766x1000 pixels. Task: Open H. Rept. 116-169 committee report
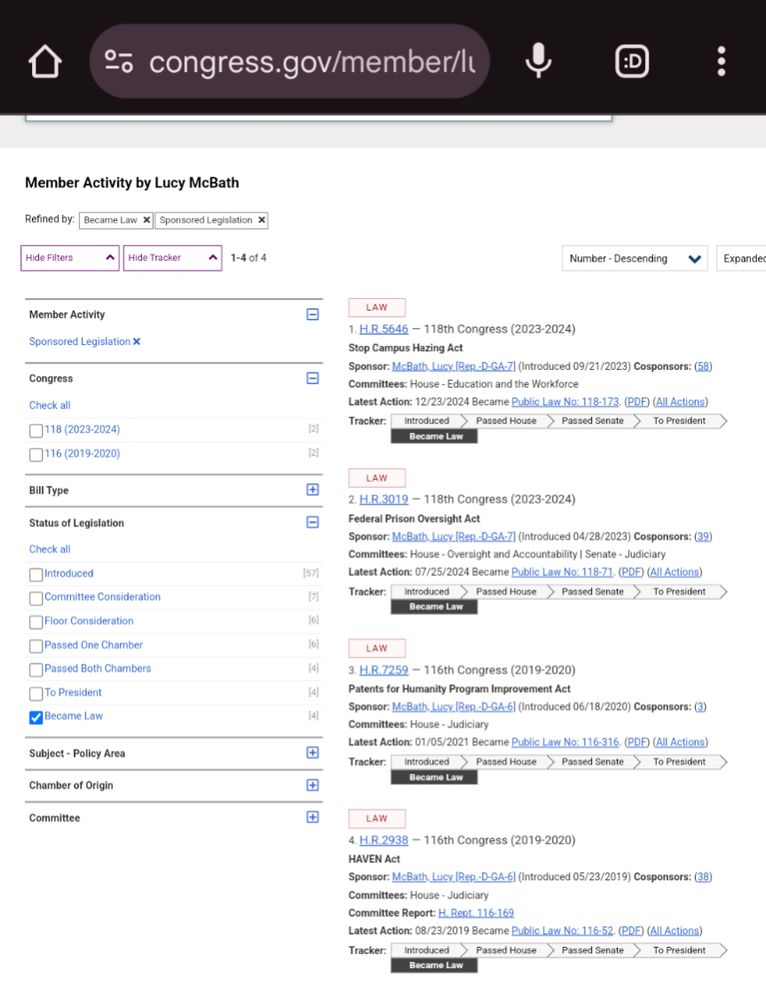(476, 913)
